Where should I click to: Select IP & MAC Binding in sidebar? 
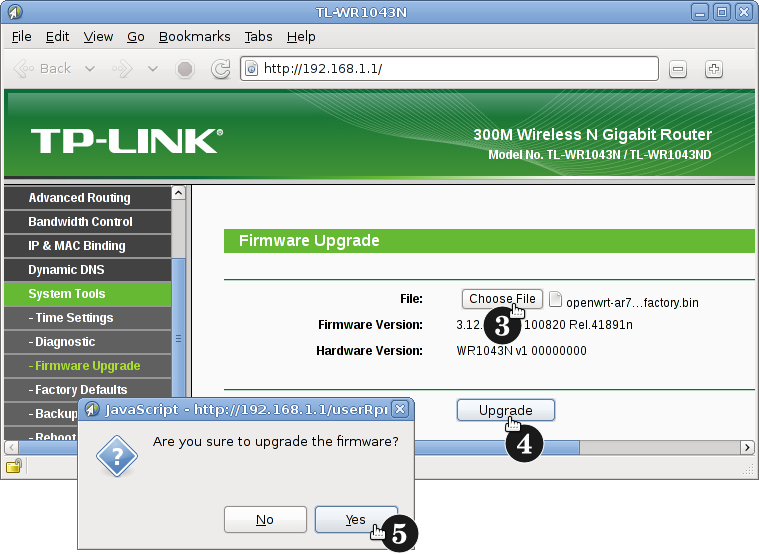(87, 246)
